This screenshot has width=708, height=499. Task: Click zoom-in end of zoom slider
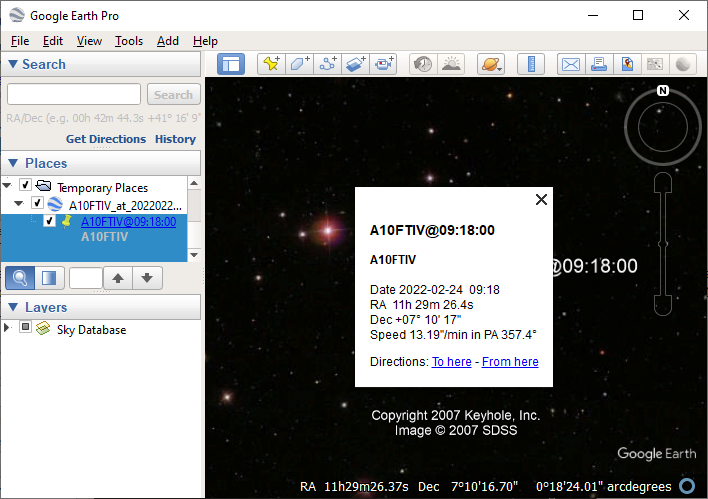[x=662, y=182]
